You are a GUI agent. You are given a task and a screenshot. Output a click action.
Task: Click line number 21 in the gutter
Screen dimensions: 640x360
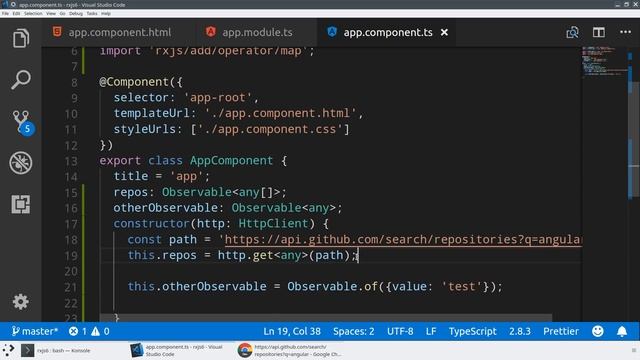tap(71, 287)
